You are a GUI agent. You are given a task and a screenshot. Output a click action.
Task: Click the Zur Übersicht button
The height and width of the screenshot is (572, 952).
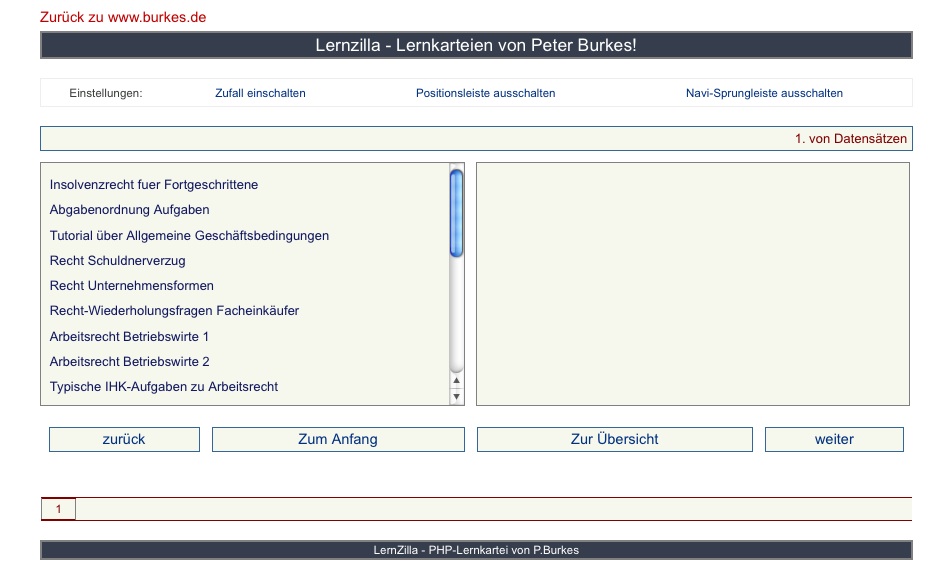pyautogui.click(x=614, y=440)
